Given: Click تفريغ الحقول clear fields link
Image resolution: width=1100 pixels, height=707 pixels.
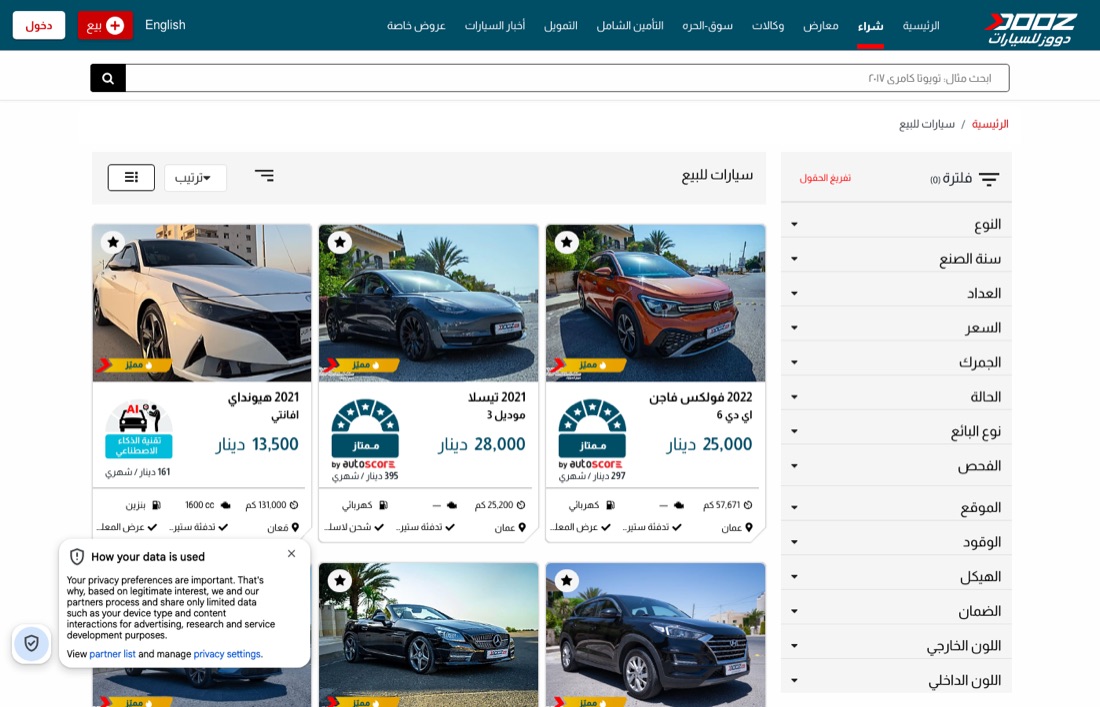Looking at the screenshot, I should click(825, 178).
